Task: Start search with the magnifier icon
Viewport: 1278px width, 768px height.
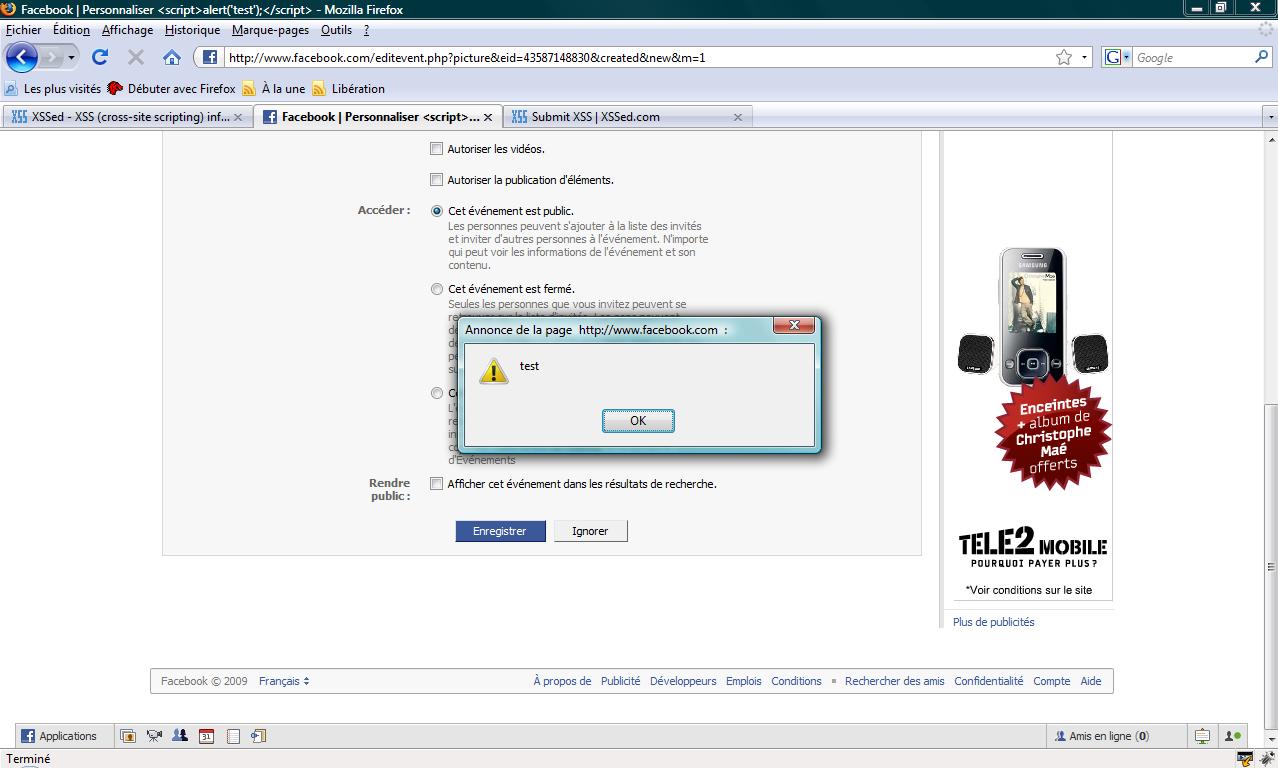Action: point(1261,57)
